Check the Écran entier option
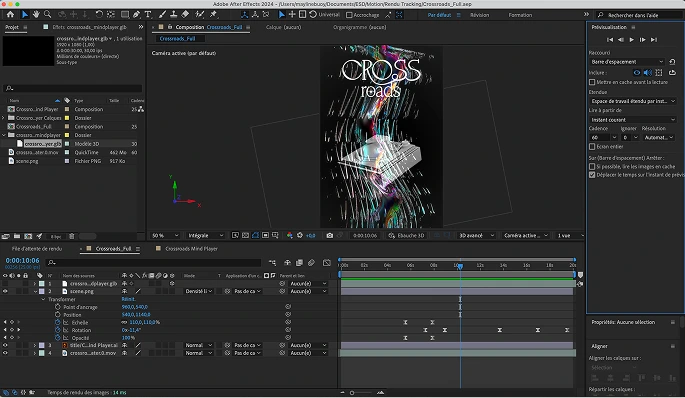 pyautogui.click(x=592, y=147)
